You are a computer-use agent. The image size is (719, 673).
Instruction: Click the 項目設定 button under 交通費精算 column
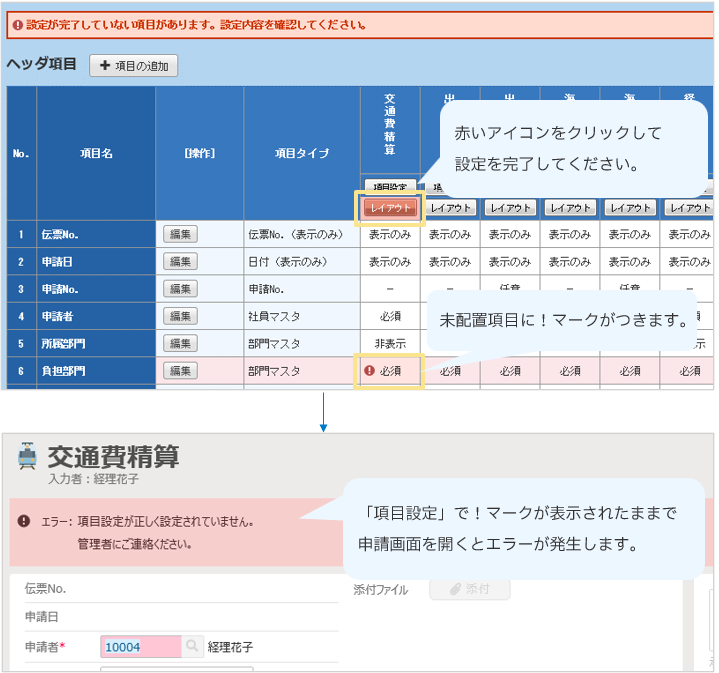(x=389, y=186)
